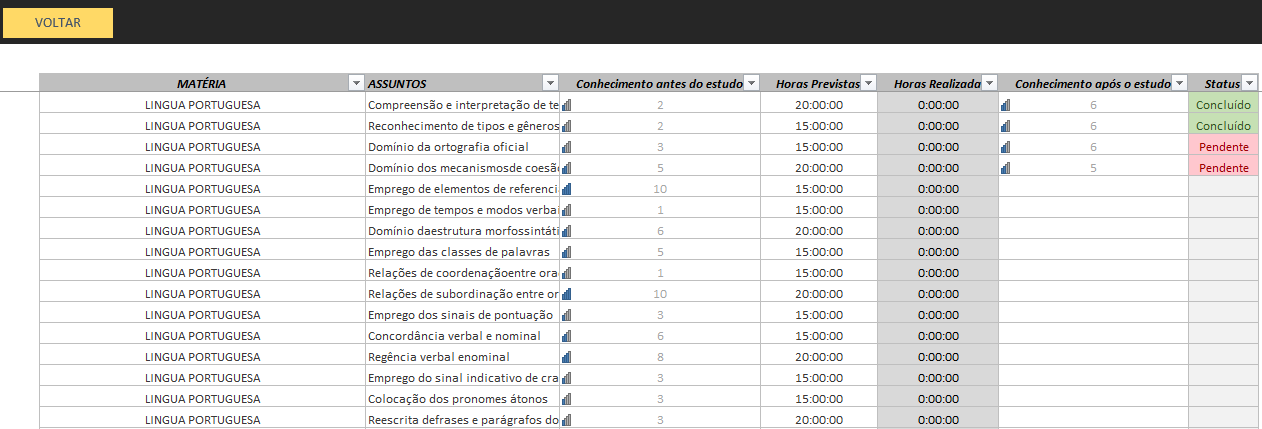Open the Conhecimento após o estudo filter dropdown
Image resolution: width=1262 pixels, height=429 pixels.
[1179, 83]
